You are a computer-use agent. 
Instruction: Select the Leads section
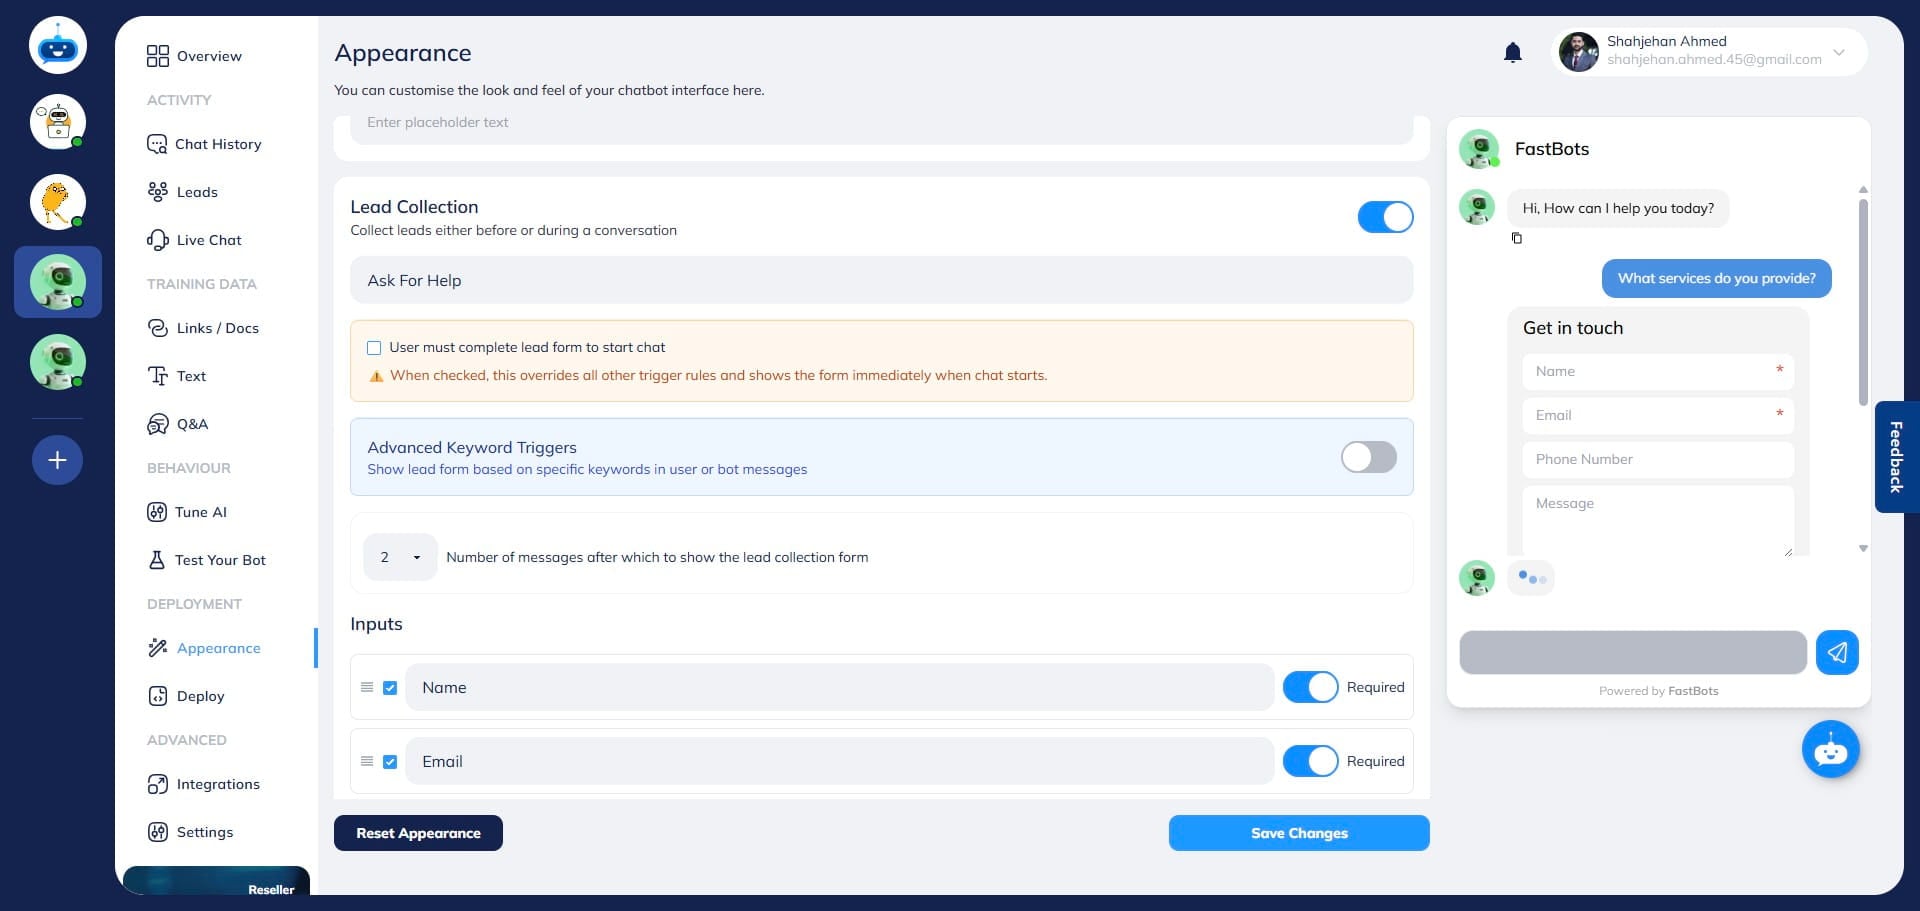pos(197,191)
